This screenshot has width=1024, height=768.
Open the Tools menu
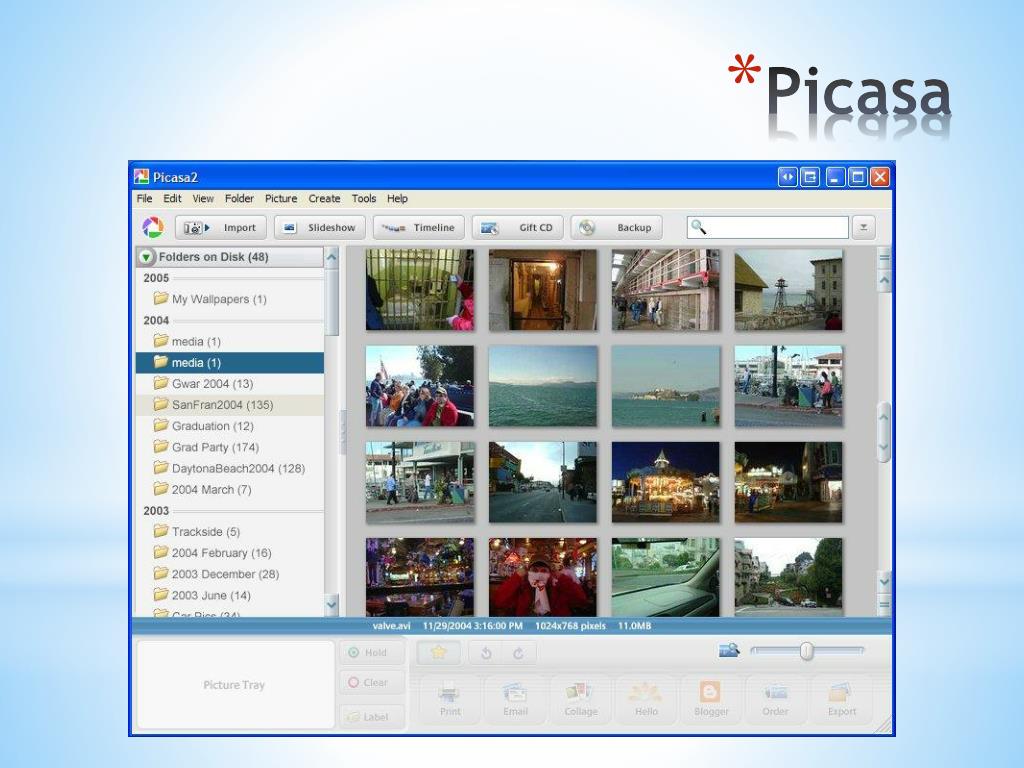[364, 199]
